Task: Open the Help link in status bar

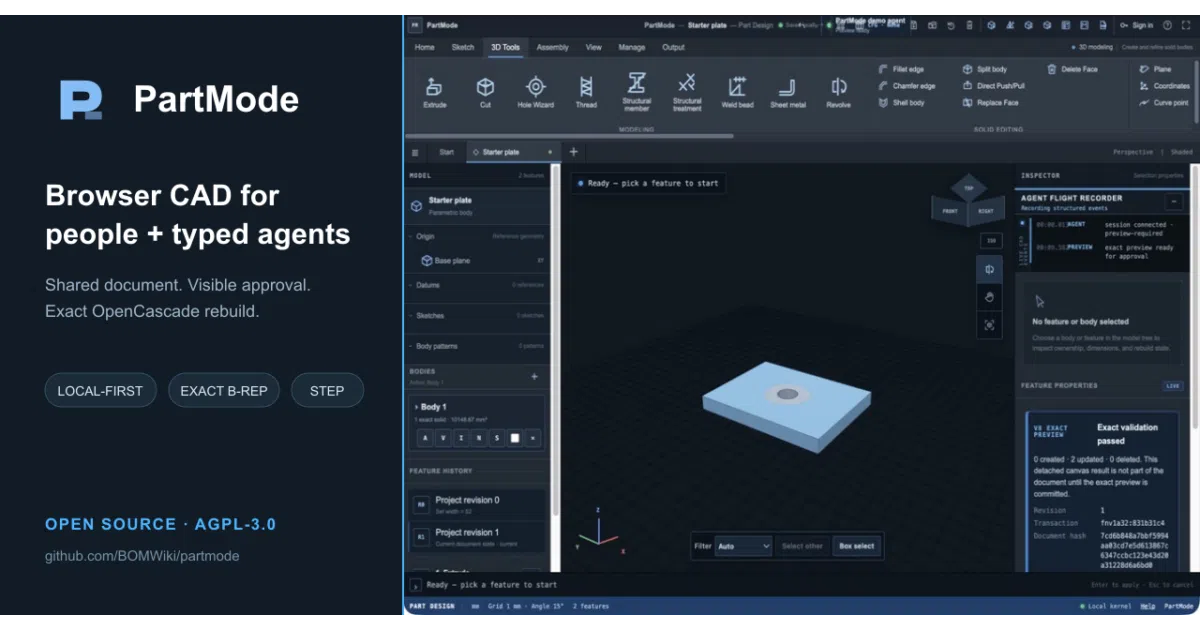Action: click(1148, 606)
